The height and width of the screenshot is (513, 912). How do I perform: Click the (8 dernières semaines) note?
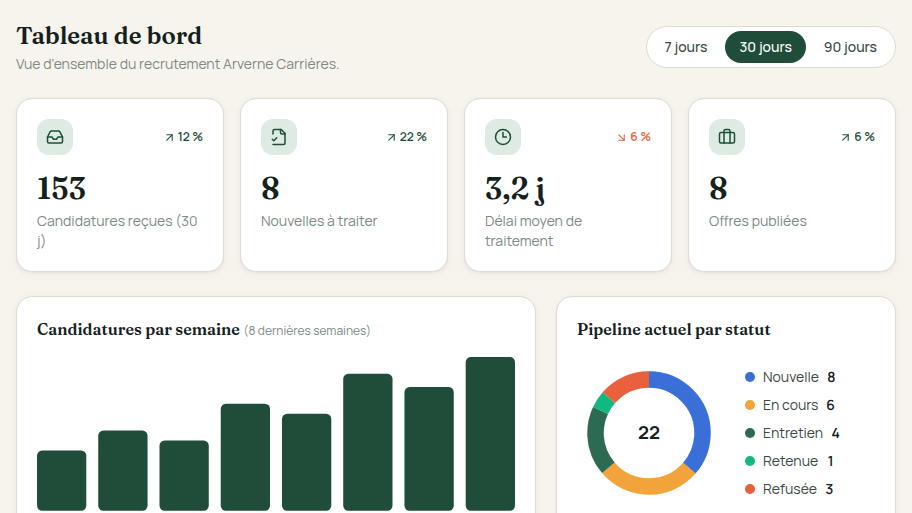point(307,331)
